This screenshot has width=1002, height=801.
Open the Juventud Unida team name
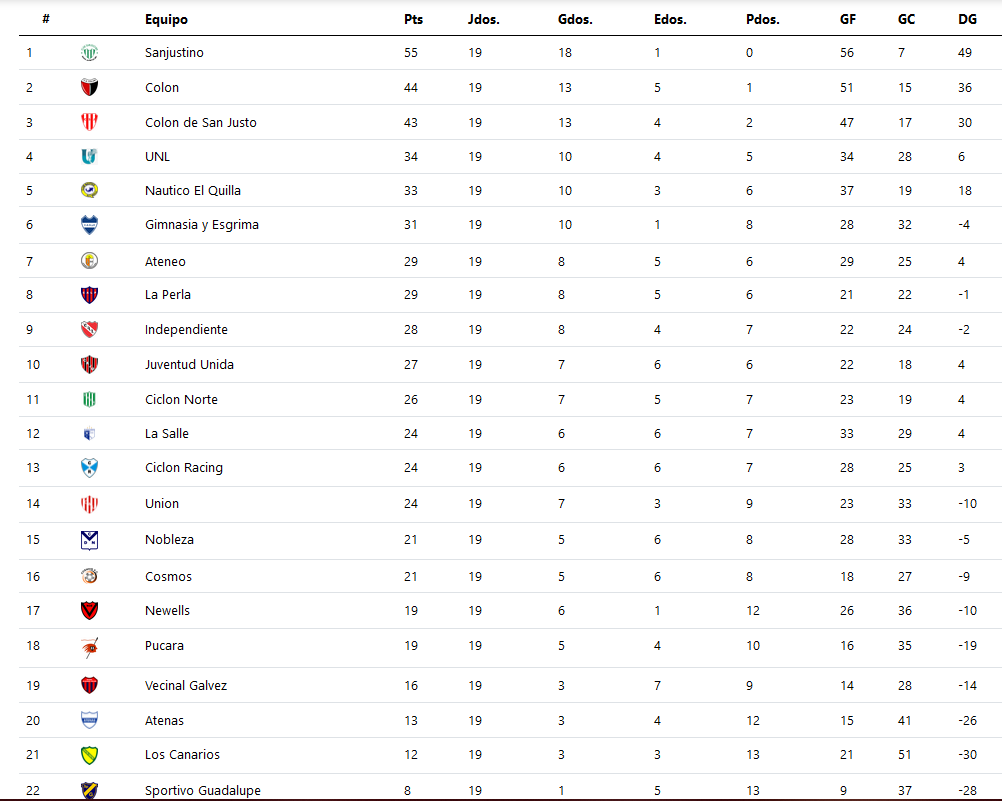(x=189, y=364)
